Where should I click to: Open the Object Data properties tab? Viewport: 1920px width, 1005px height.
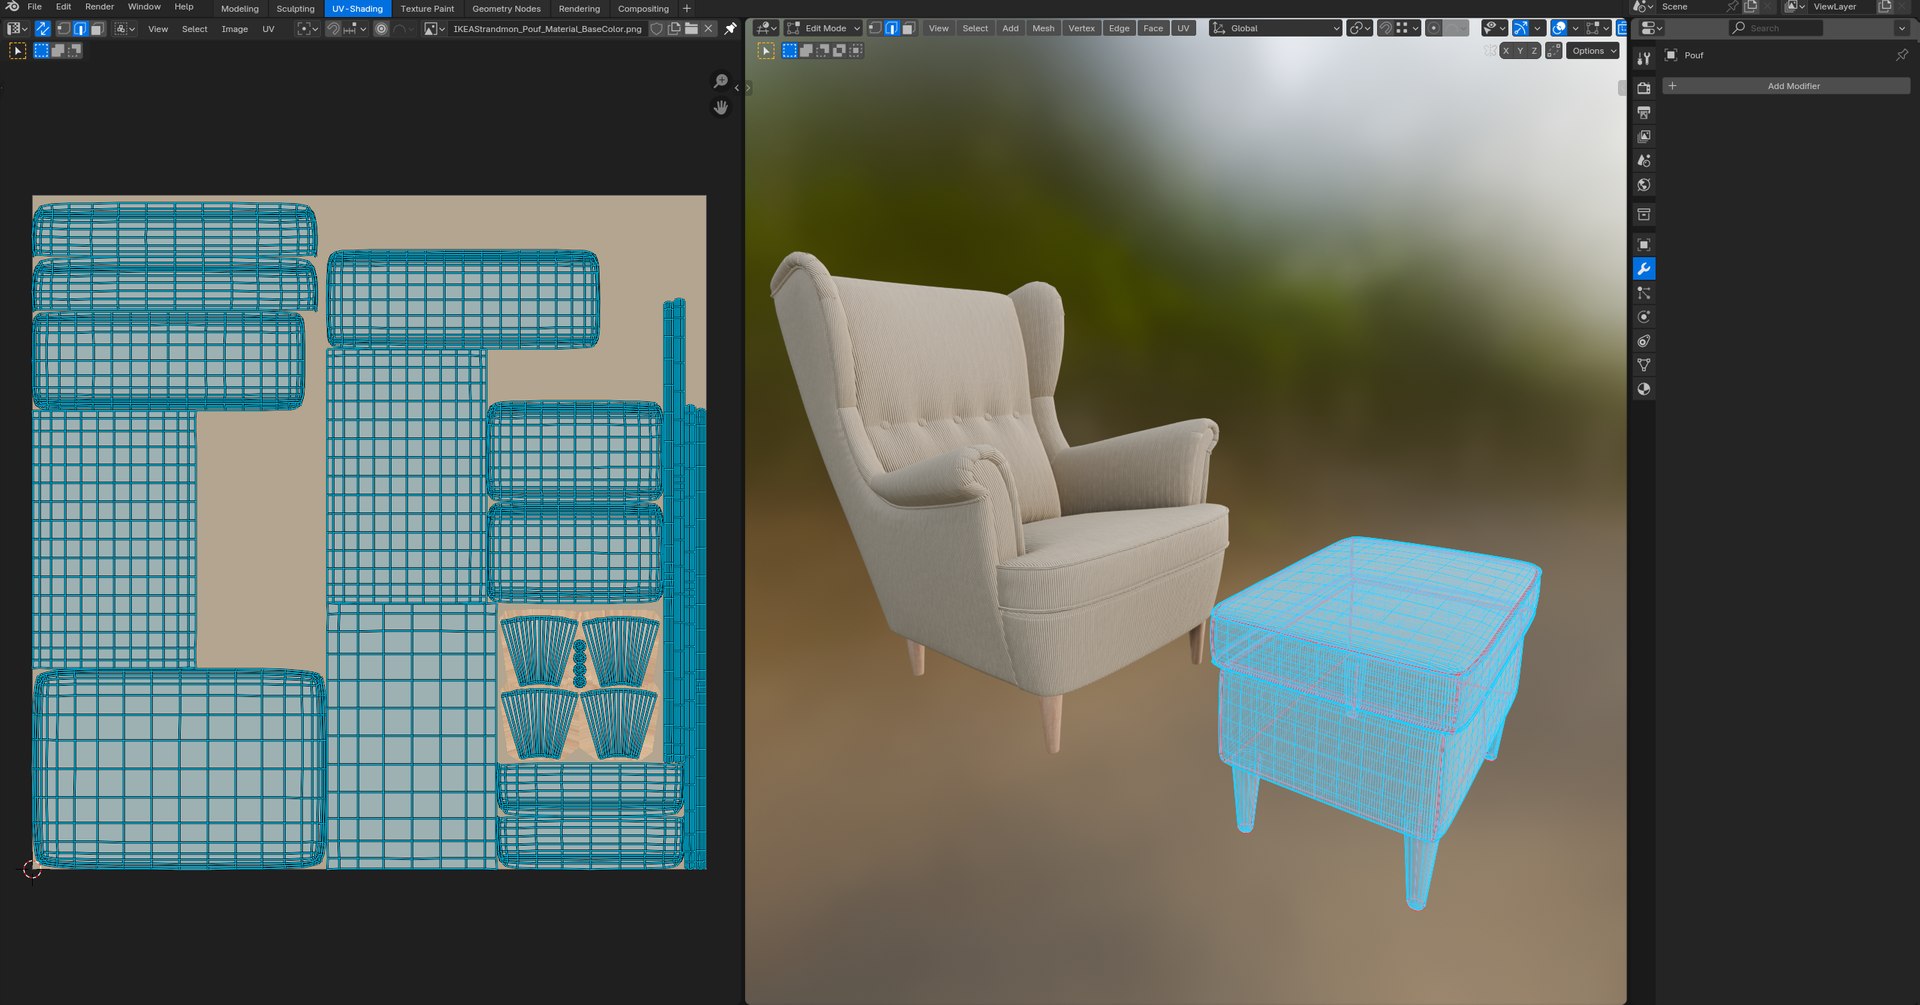tap(1644, 365)
